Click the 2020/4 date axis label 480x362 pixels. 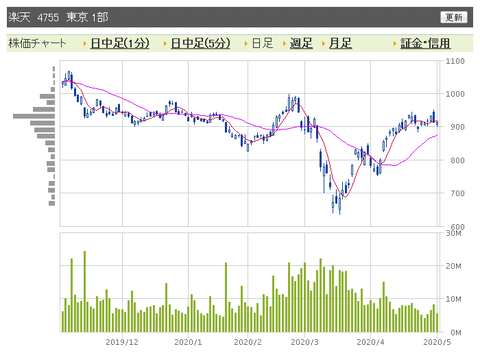370,342
